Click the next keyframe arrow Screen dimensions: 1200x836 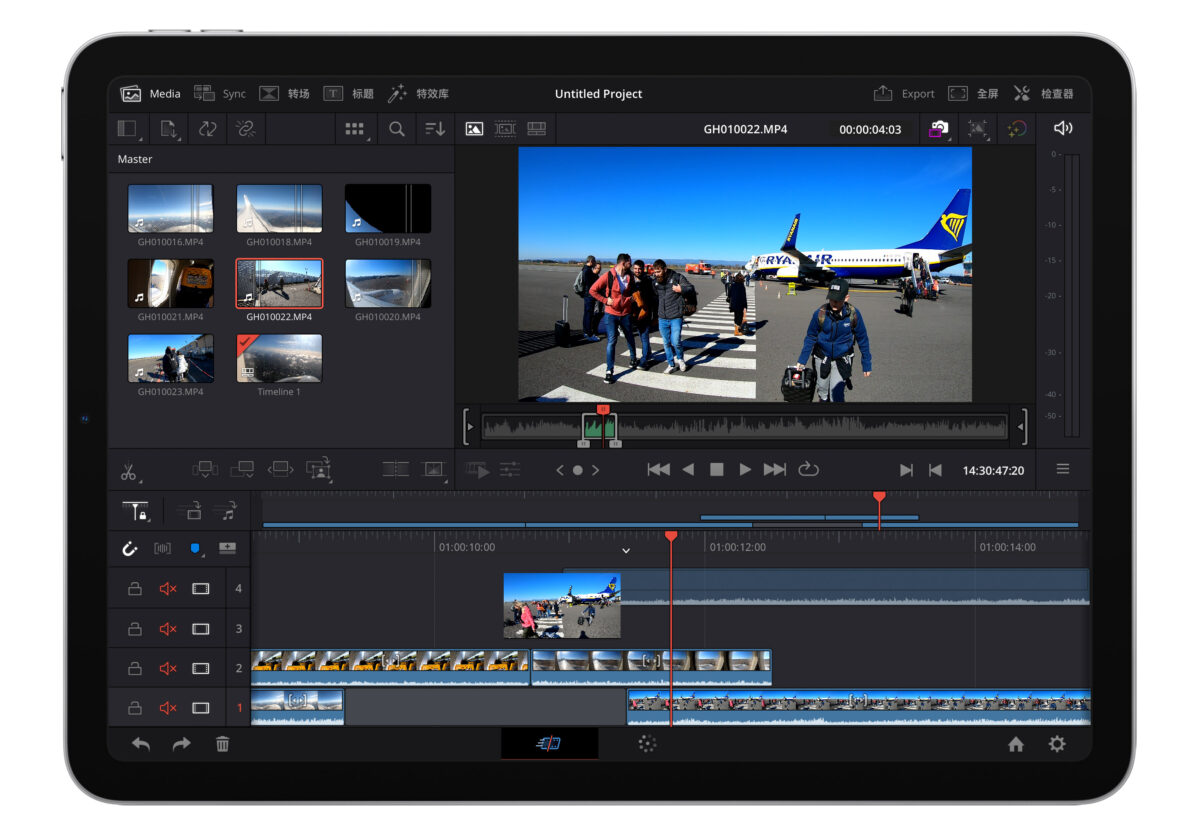[595, 470]
